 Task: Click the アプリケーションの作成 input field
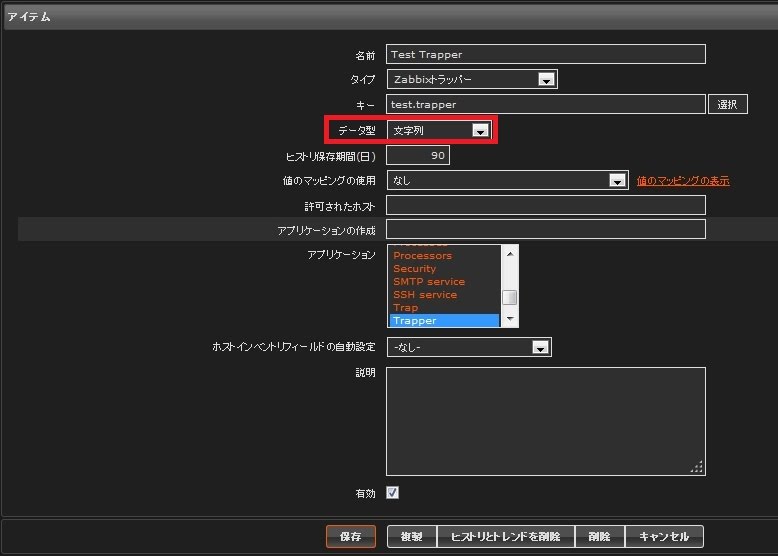pyautogui.click(x=546, y=229)
